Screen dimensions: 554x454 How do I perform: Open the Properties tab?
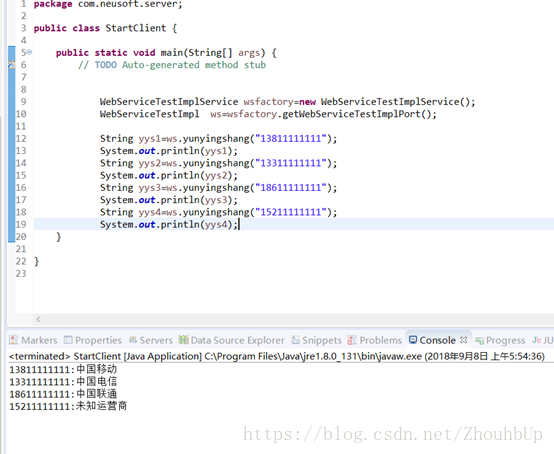tap(93, 340)
